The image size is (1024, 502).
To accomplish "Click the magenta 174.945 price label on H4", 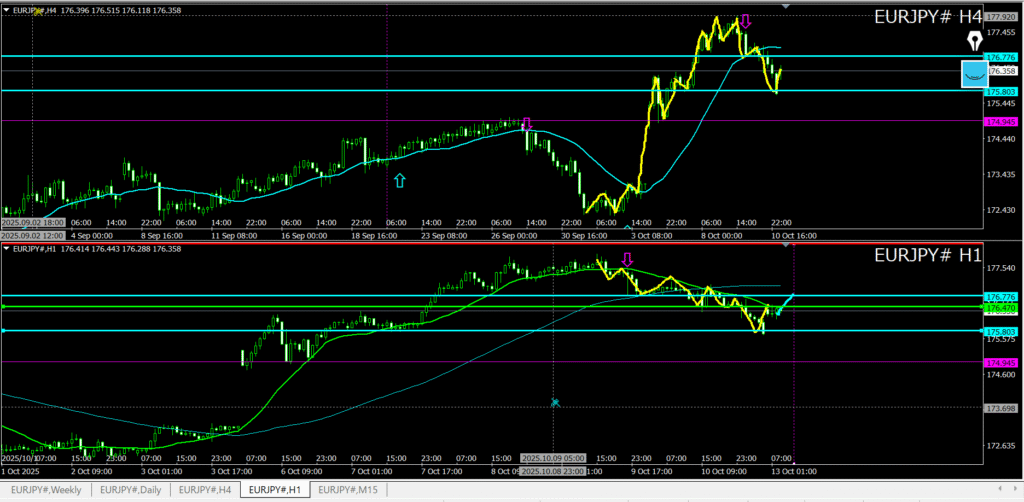I will [1000, 121].
